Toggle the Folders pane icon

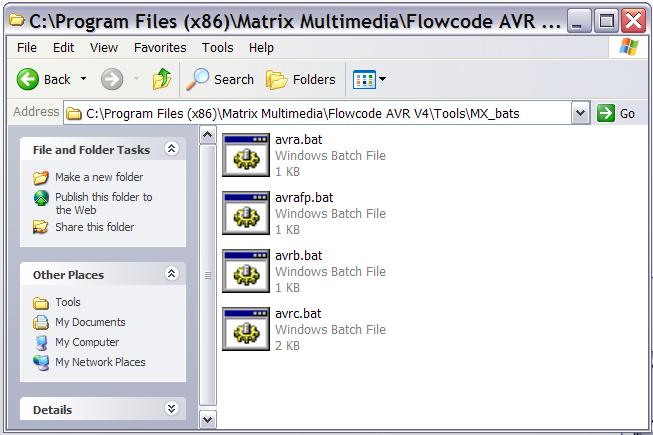(277, 79)
